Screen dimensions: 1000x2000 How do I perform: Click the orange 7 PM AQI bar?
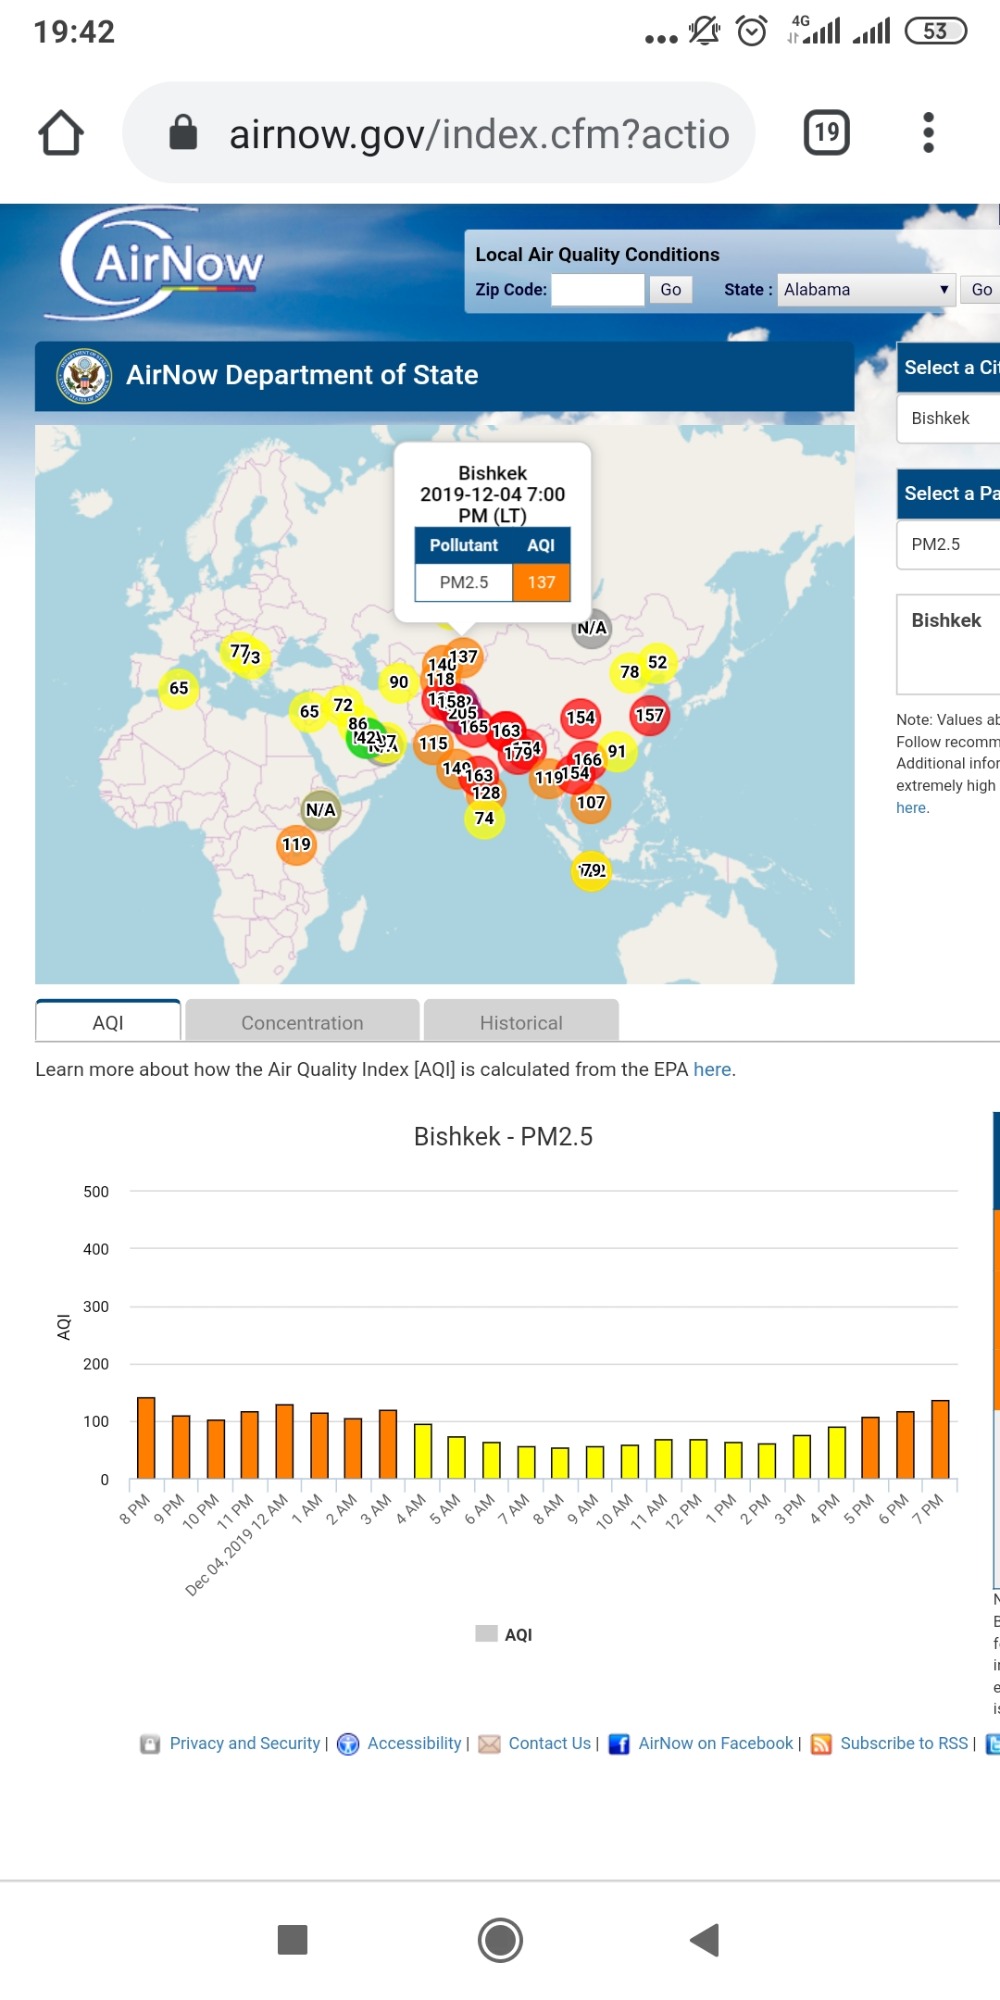point(940,1439)
